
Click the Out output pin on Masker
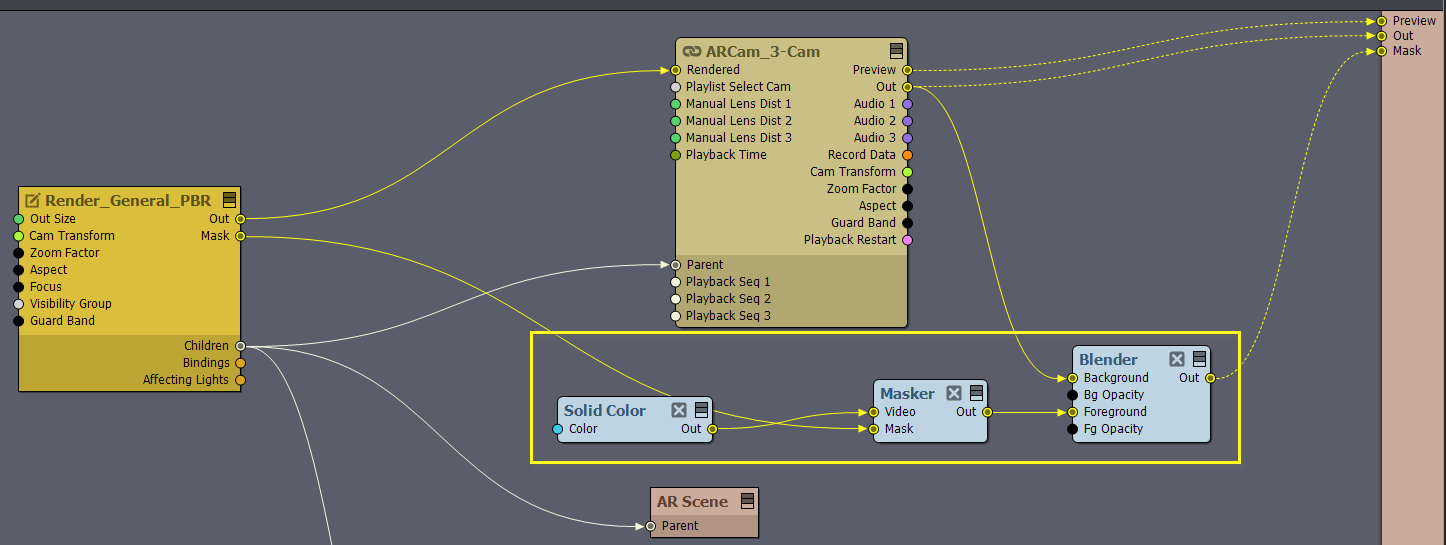[987, 412]
